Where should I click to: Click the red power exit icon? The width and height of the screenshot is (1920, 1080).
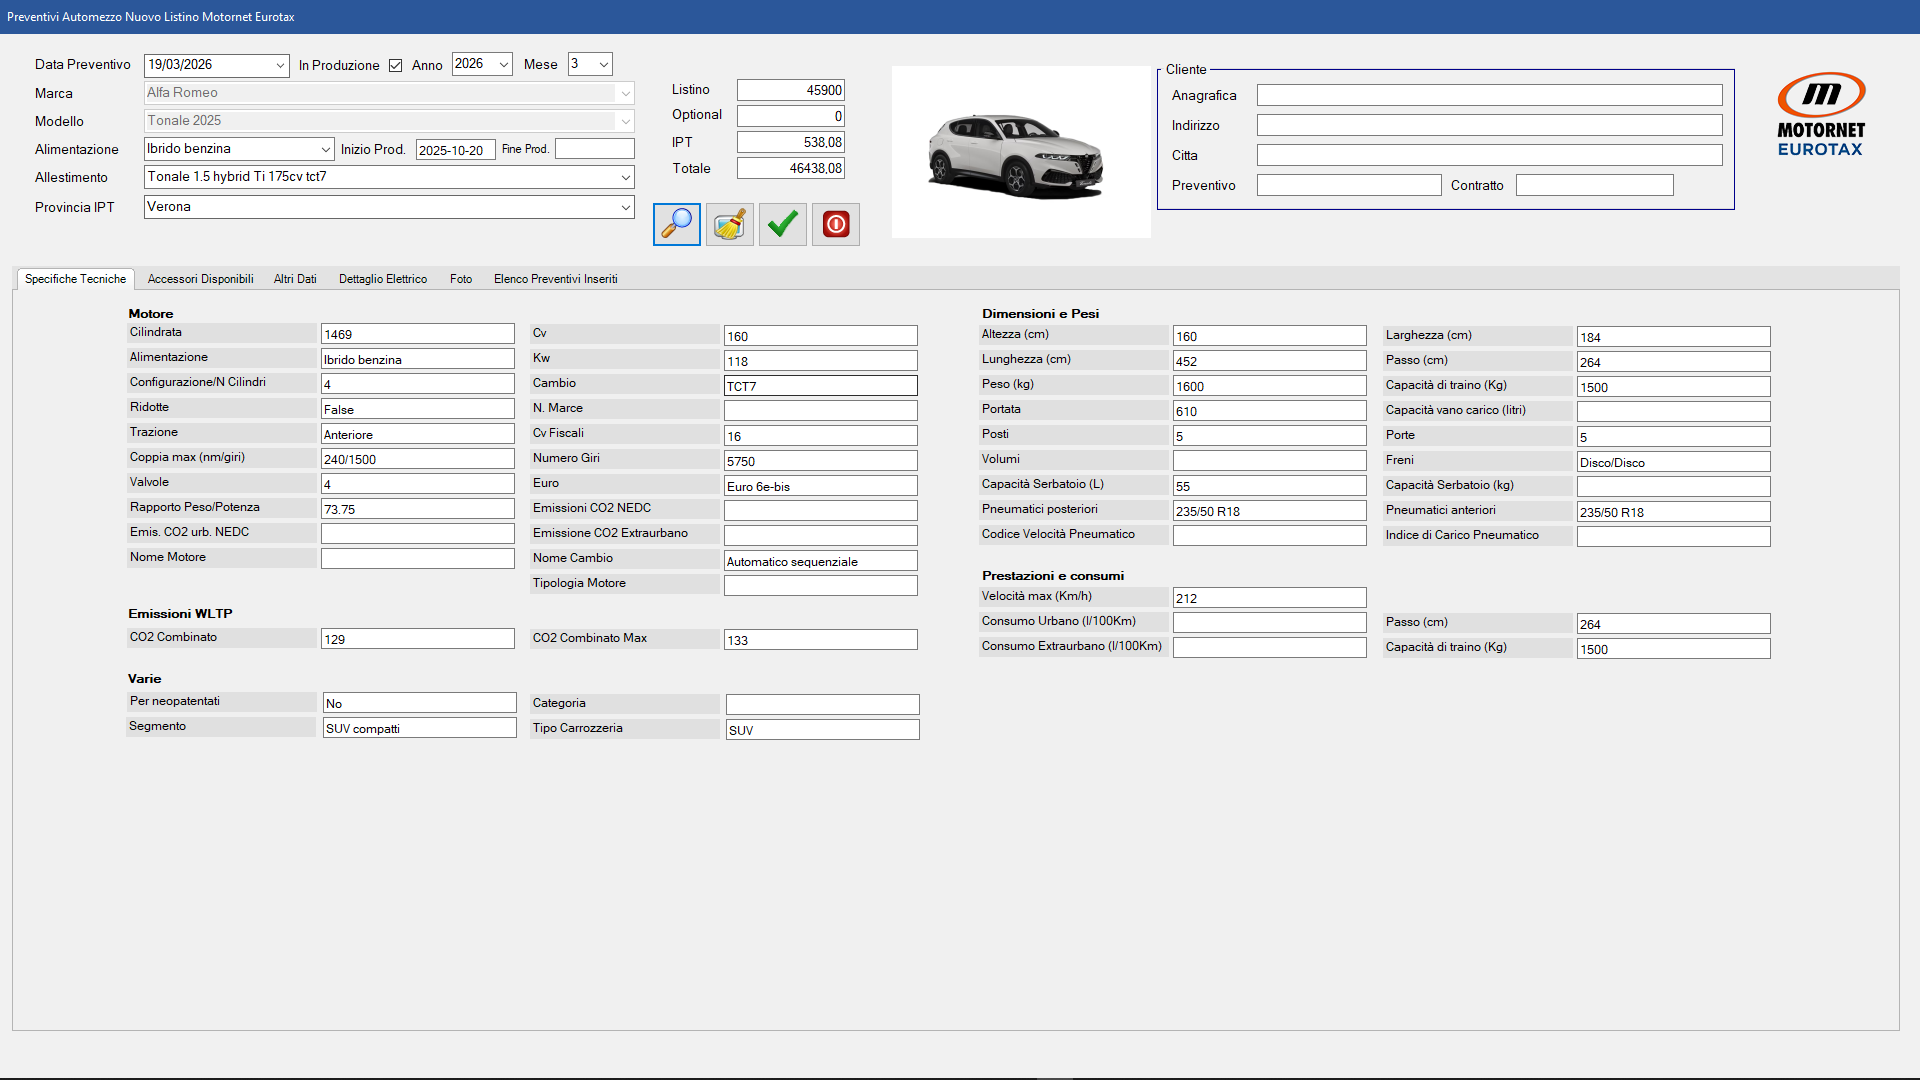point(836,224)
